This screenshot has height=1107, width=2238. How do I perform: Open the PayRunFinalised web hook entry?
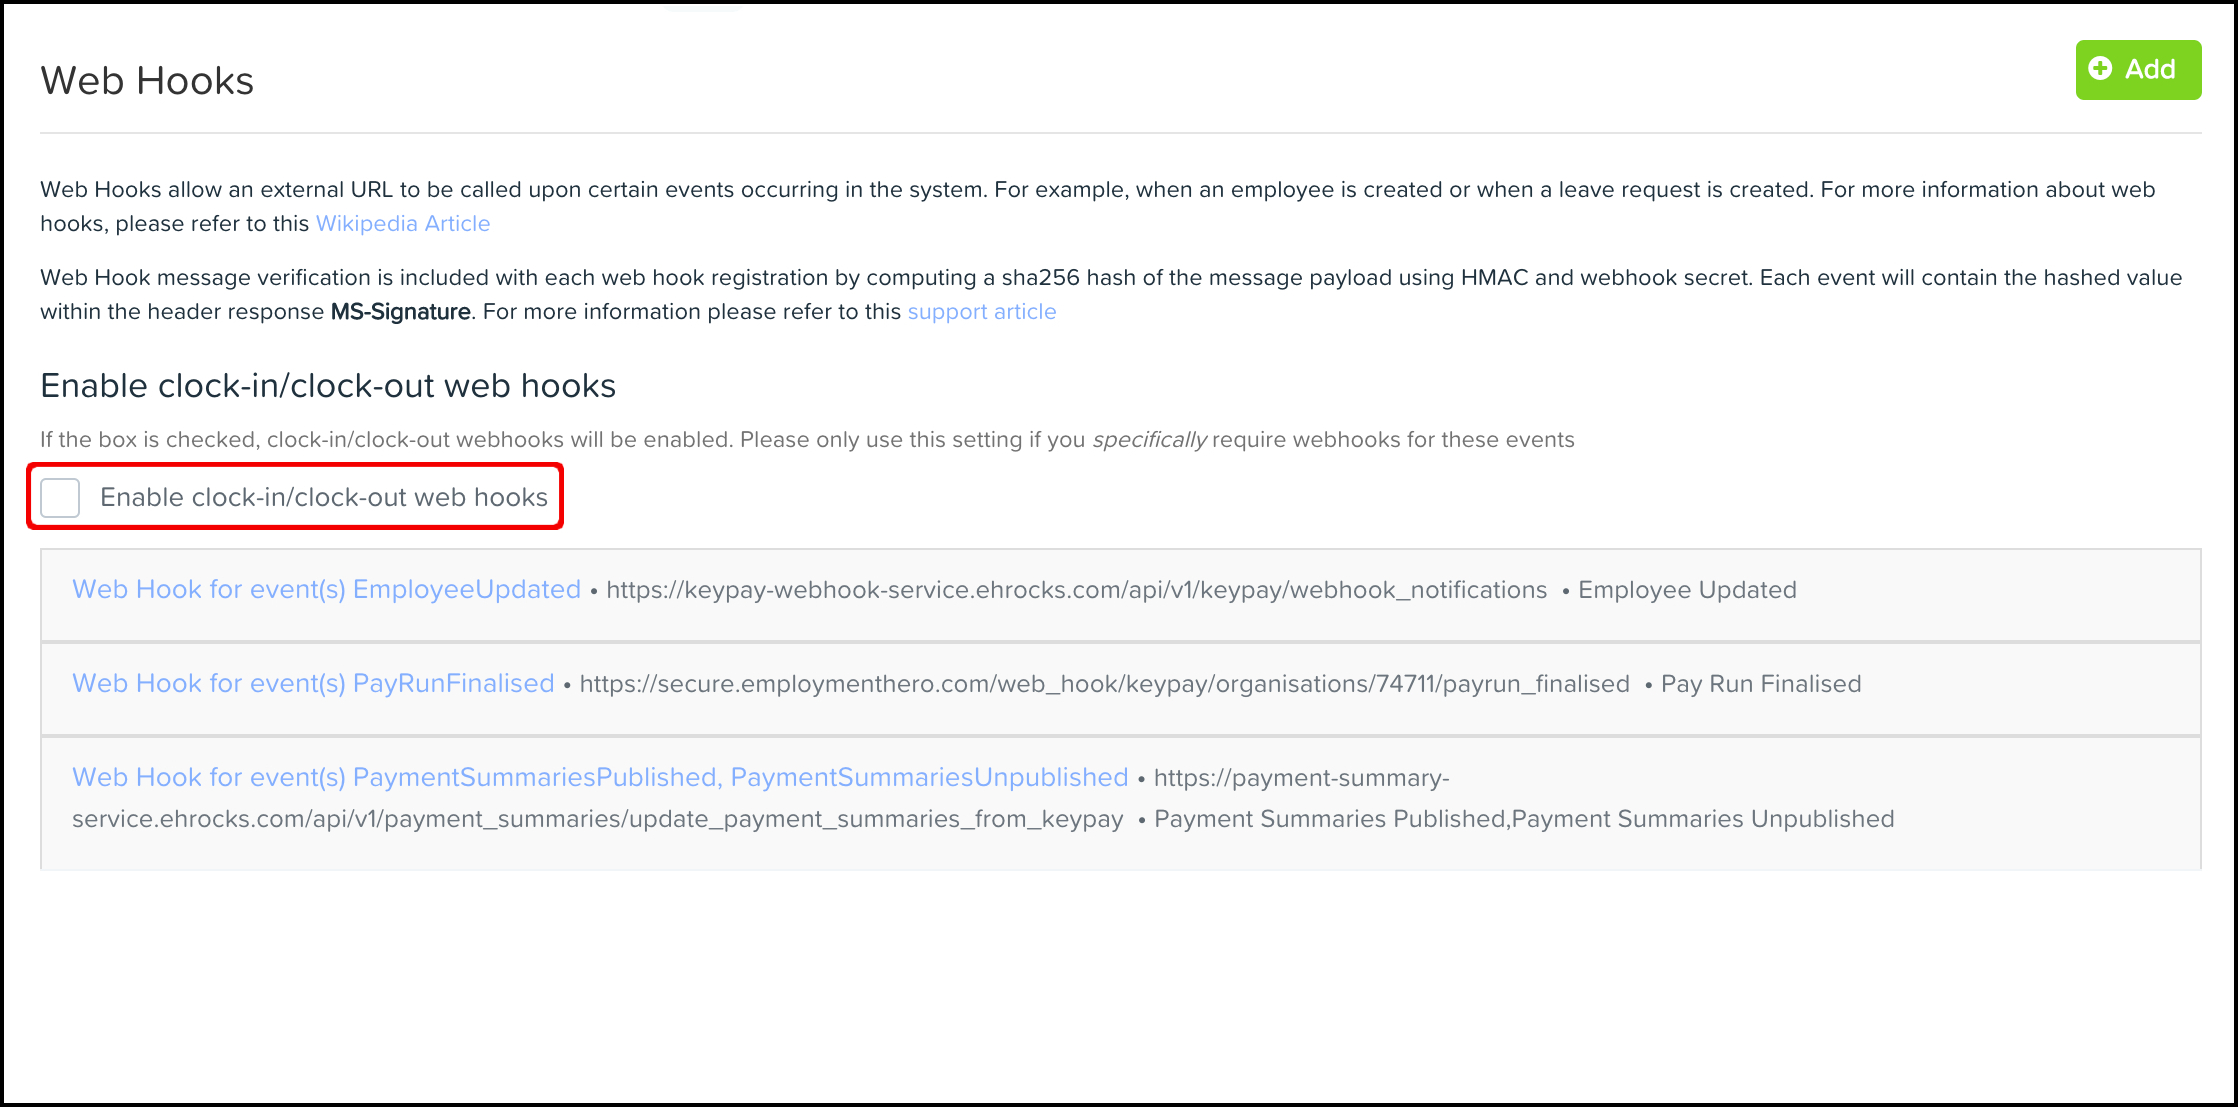[312, 683]
